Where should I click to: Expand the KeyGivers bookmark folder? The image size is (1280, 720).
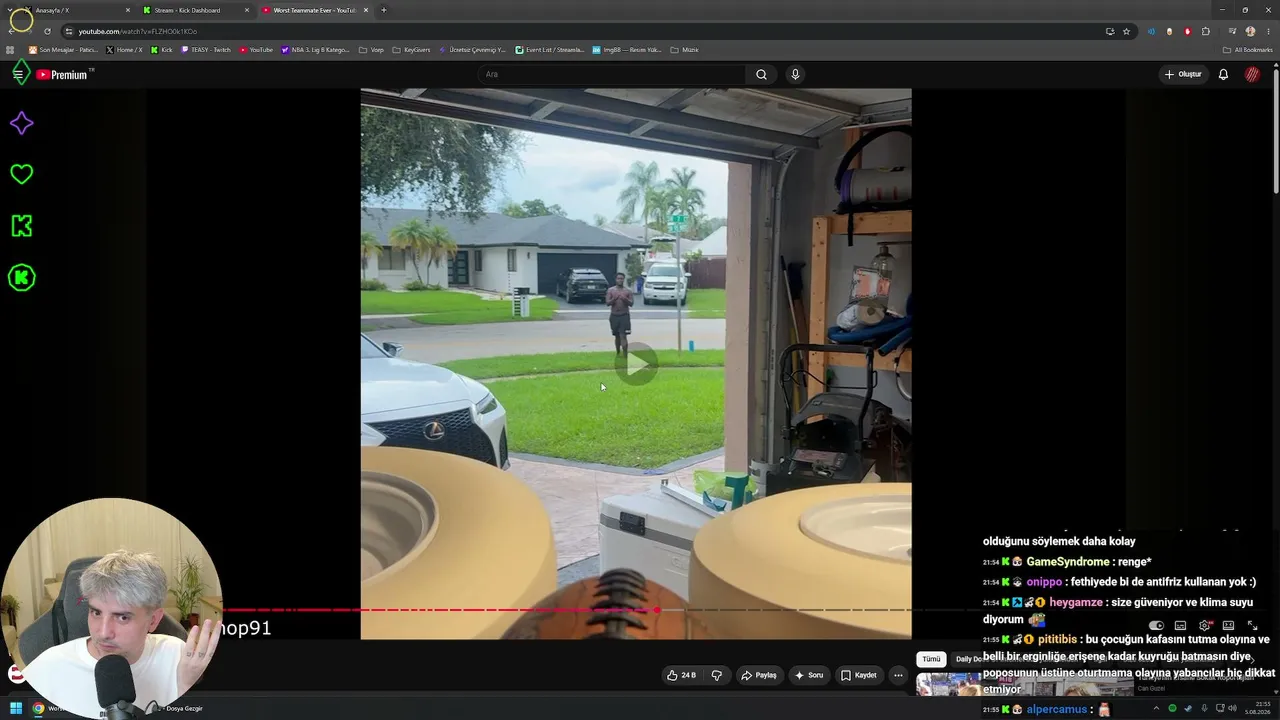click(411, 50)
